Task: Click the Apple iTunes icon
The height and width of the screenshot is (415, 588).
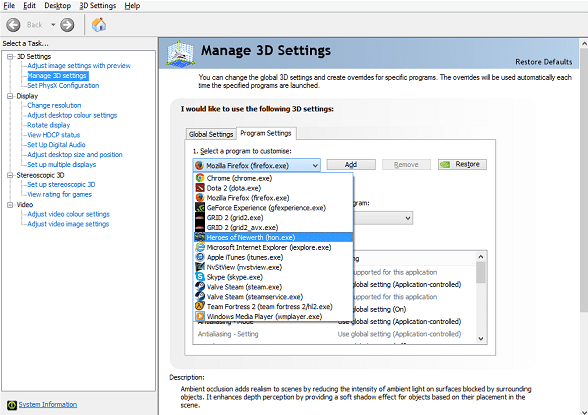Action: [200, 257]
